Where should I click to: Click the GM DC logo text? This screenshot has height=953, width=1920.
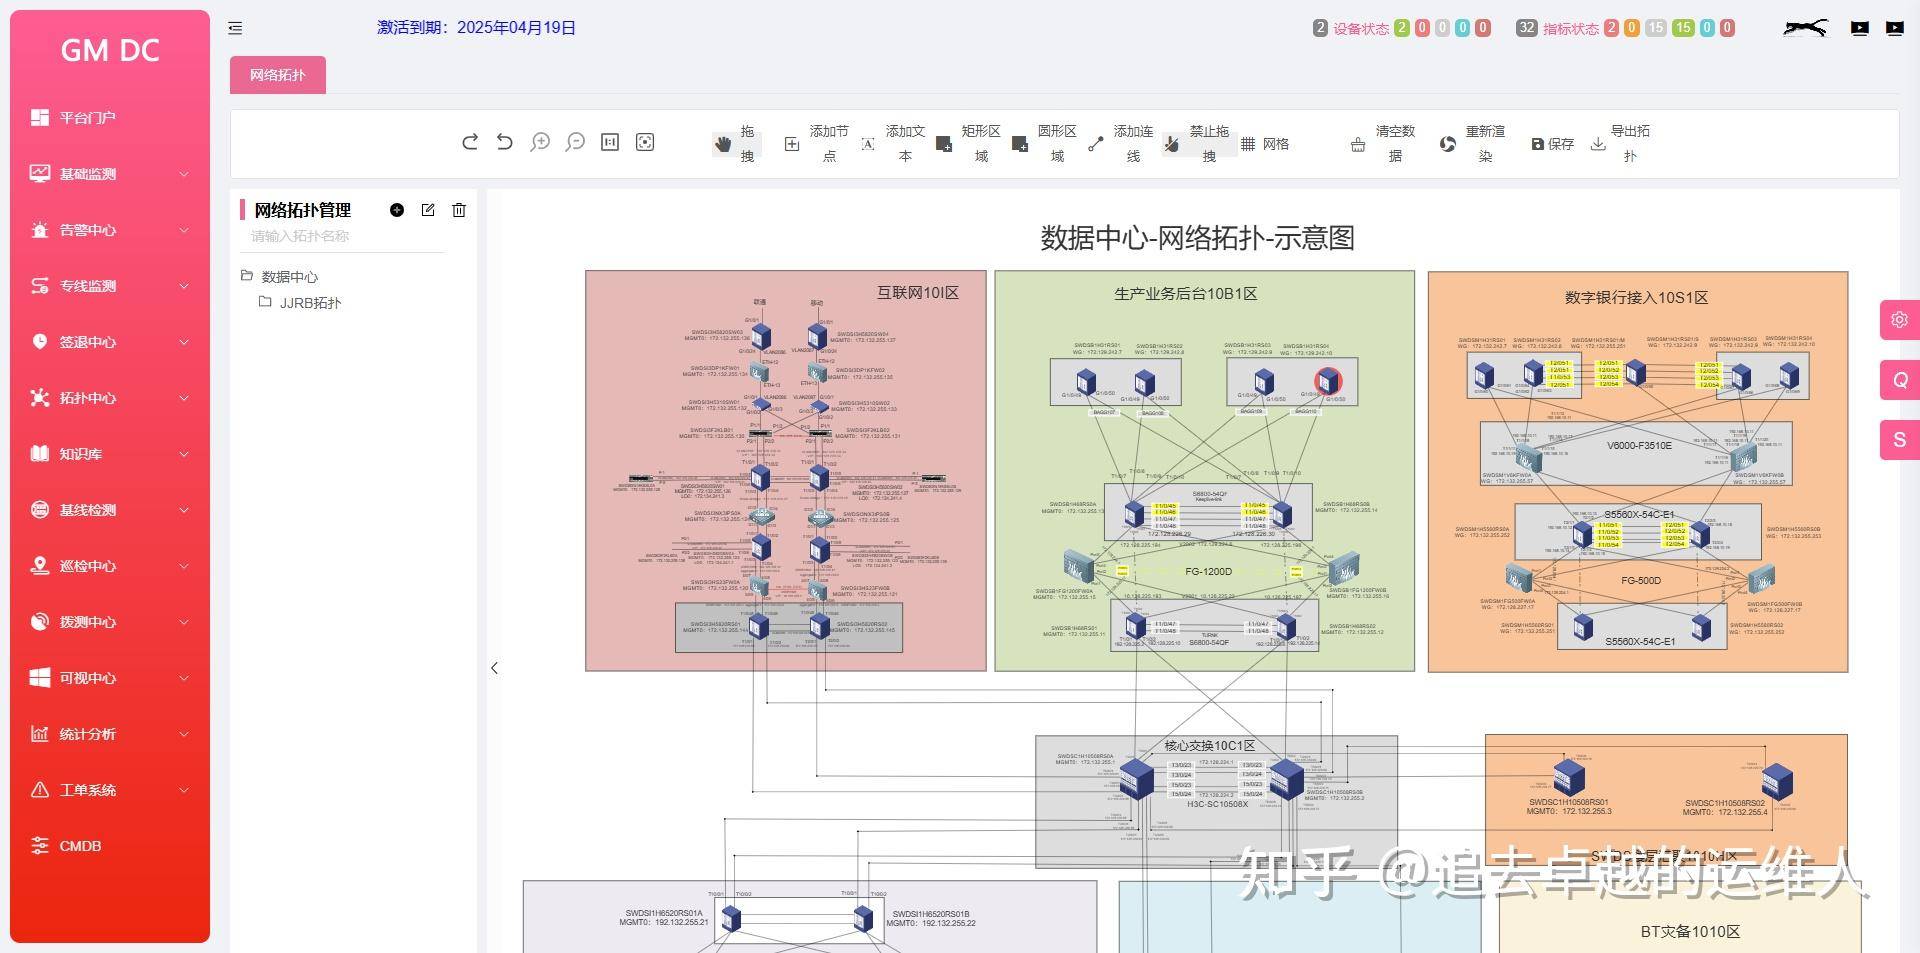click(110, 50)
